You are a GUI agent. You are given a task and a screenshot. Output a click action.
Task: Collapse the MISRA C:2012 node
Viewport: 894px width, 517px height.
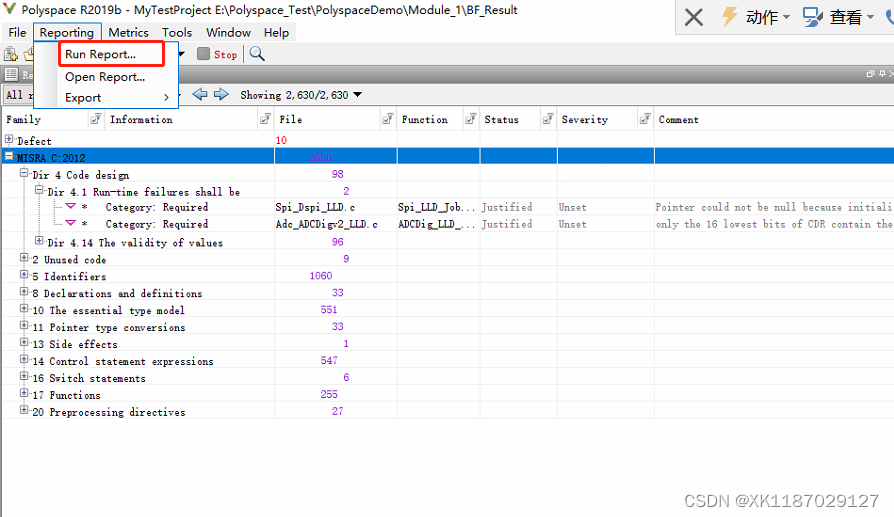click(x=9, y=156)
